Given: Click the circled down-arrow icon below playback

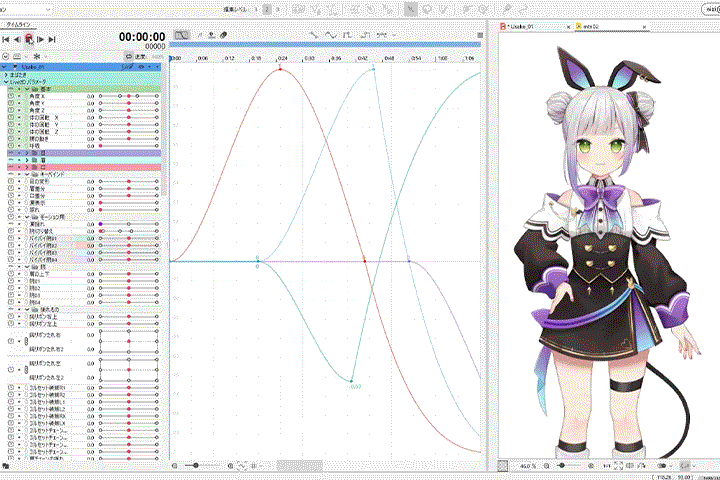Looking at the screenshot, I should pos(6,56).
